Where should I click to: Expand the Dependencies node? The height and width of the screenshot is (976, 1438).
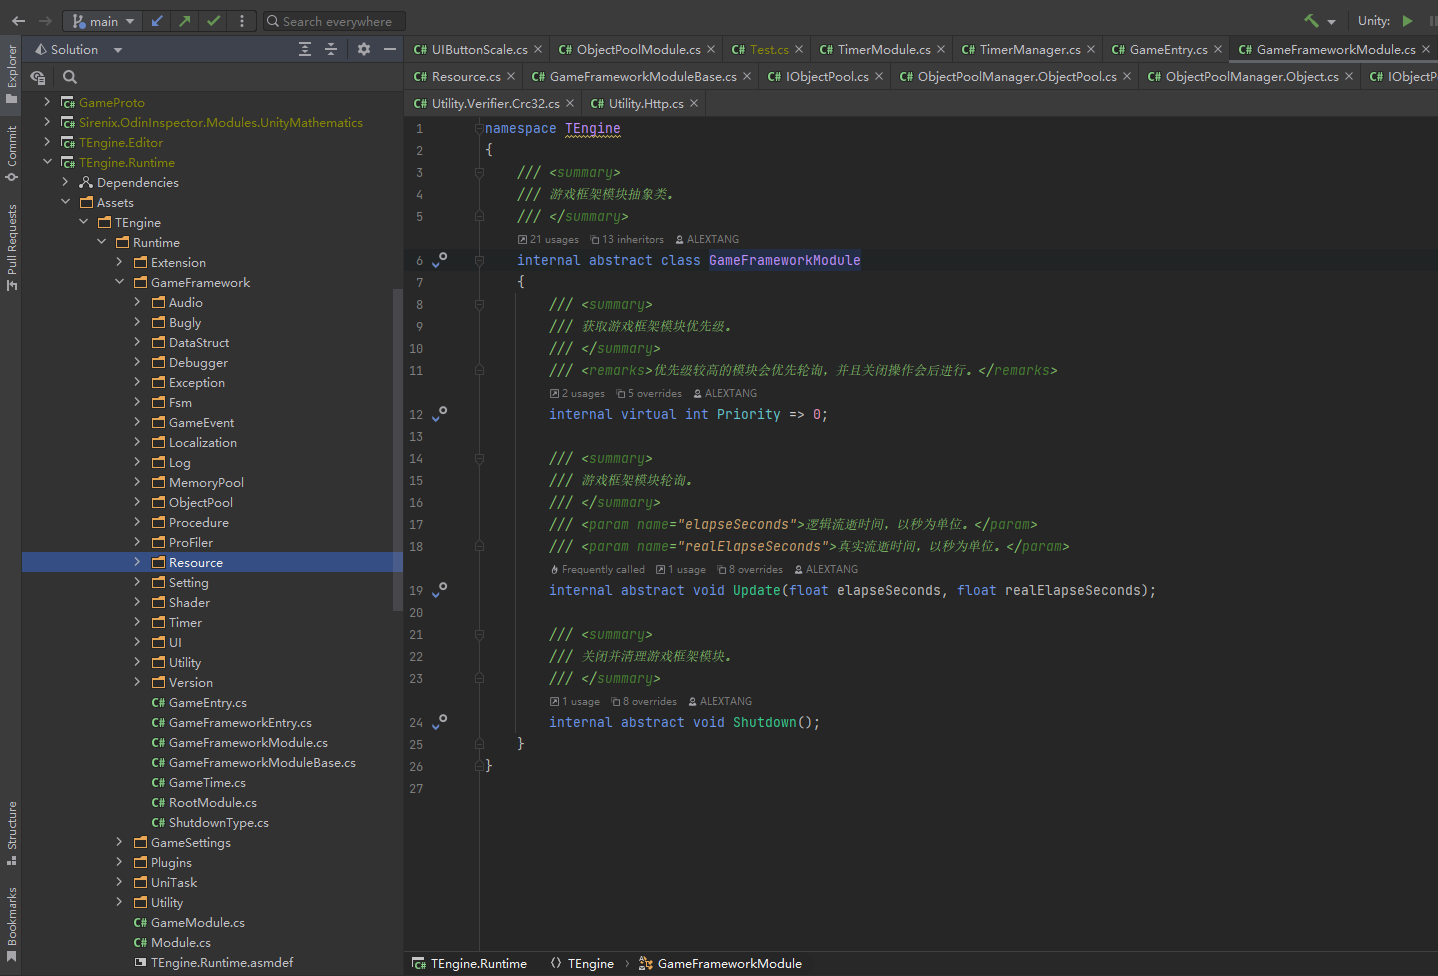tap(65, 182)
